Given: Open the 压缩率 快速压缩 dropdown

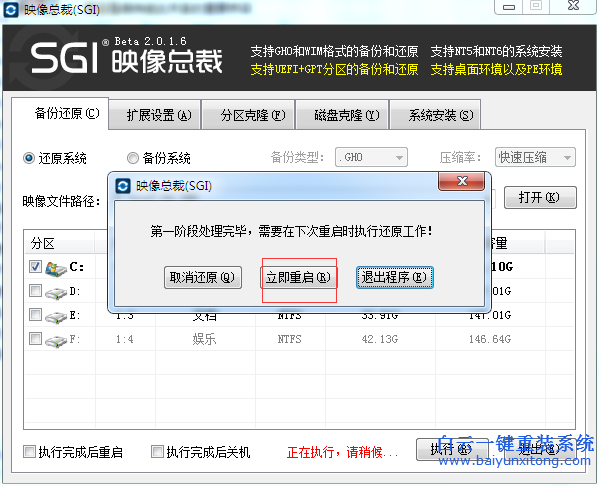Looking at the screenshot, I should (535, 157).
